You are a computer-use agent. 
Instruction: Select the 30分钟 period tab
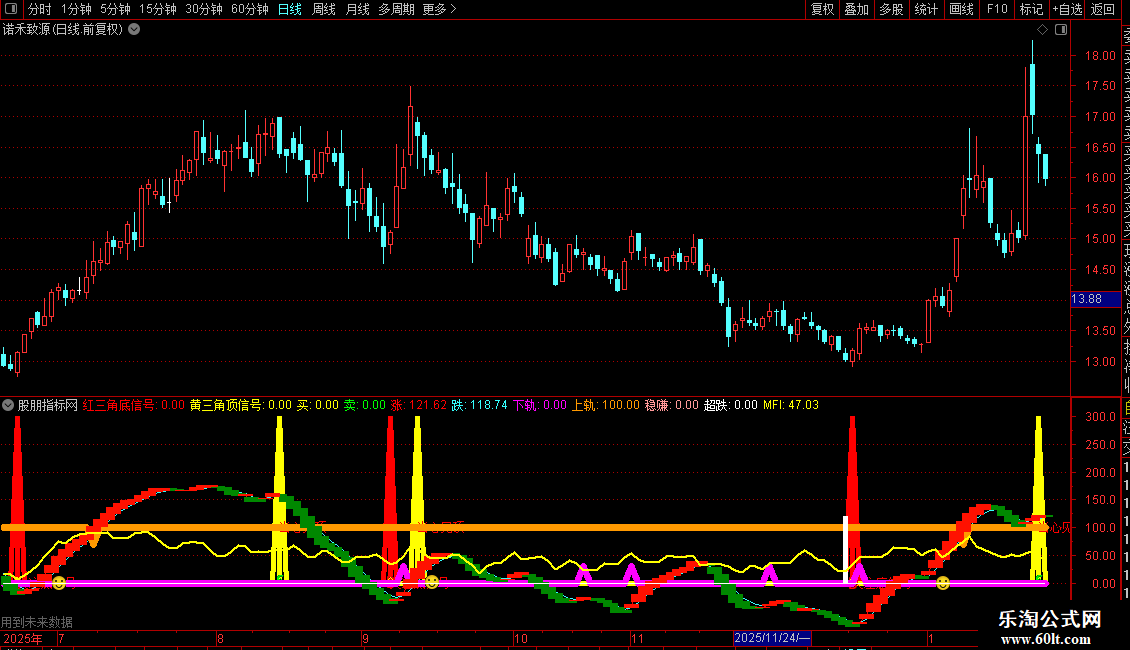204,9
